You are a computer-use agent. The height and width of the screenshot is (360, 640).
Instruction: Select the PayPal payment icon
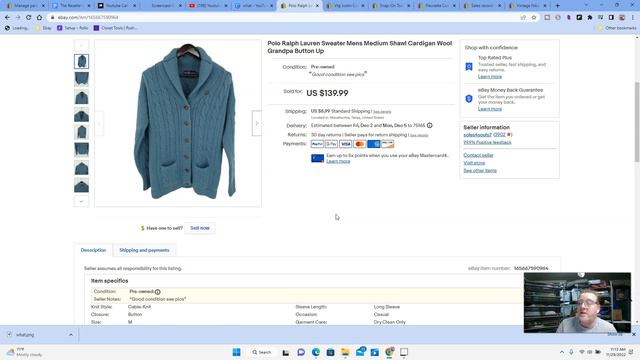coord(317,144)
